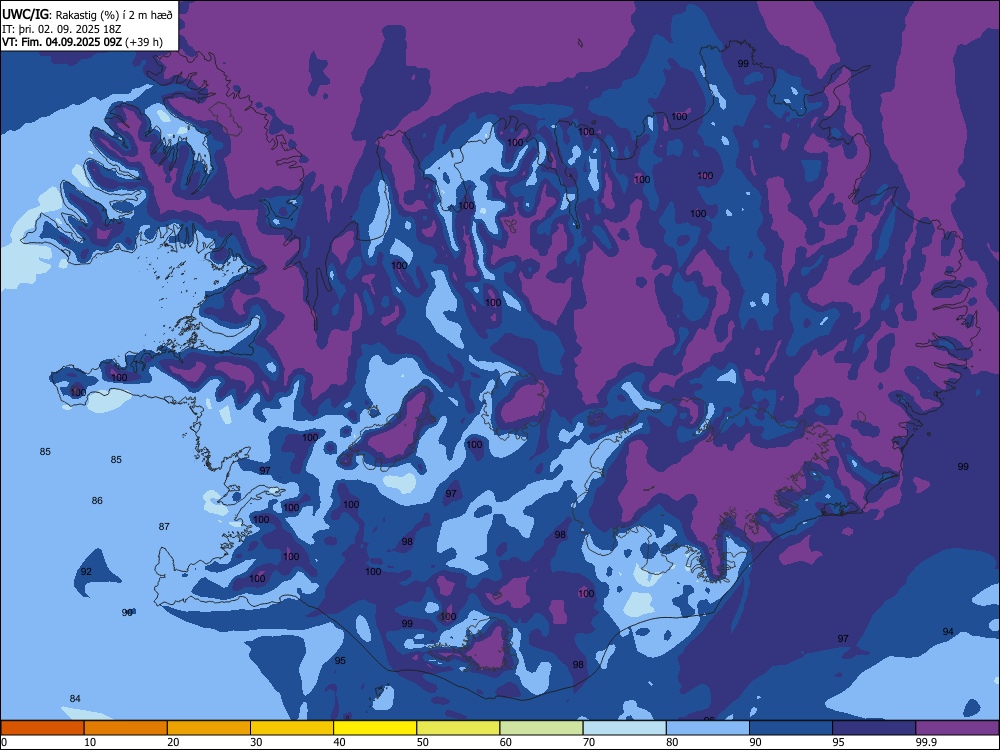The image size is (1000, 750).
Task: Click the legend tick label "40"
Action: coord(339,742)
